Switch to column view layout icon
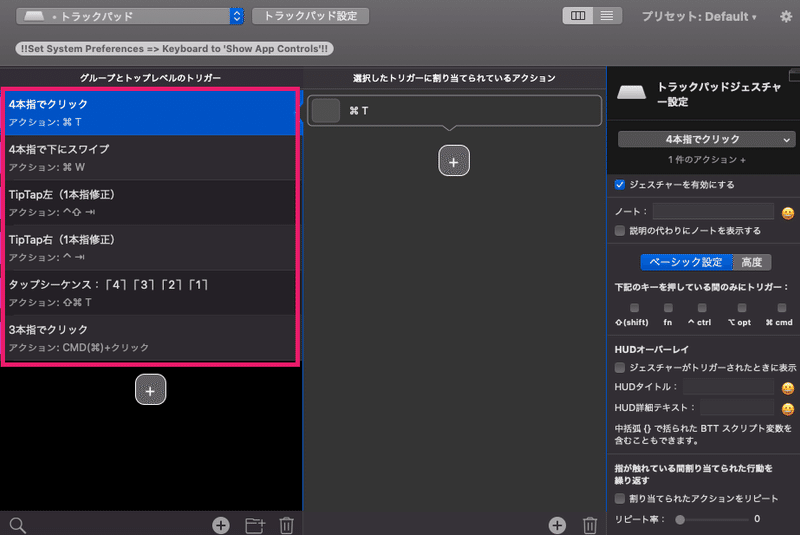800x535 pixels. click(x=578, y=16)
